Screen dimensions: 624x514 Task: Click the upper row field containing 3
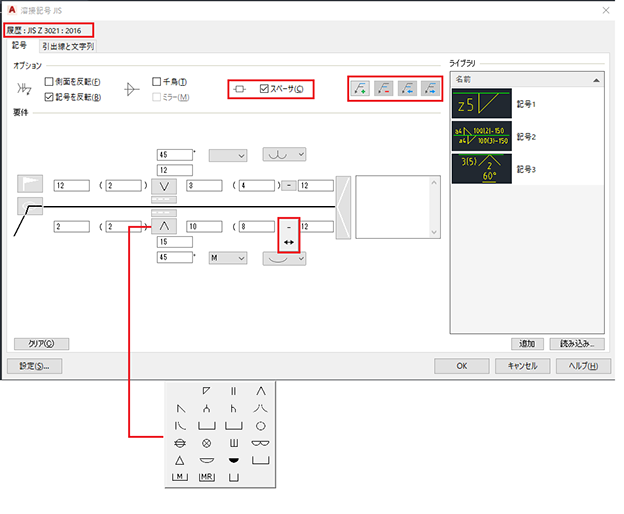(x=204, y=186)
